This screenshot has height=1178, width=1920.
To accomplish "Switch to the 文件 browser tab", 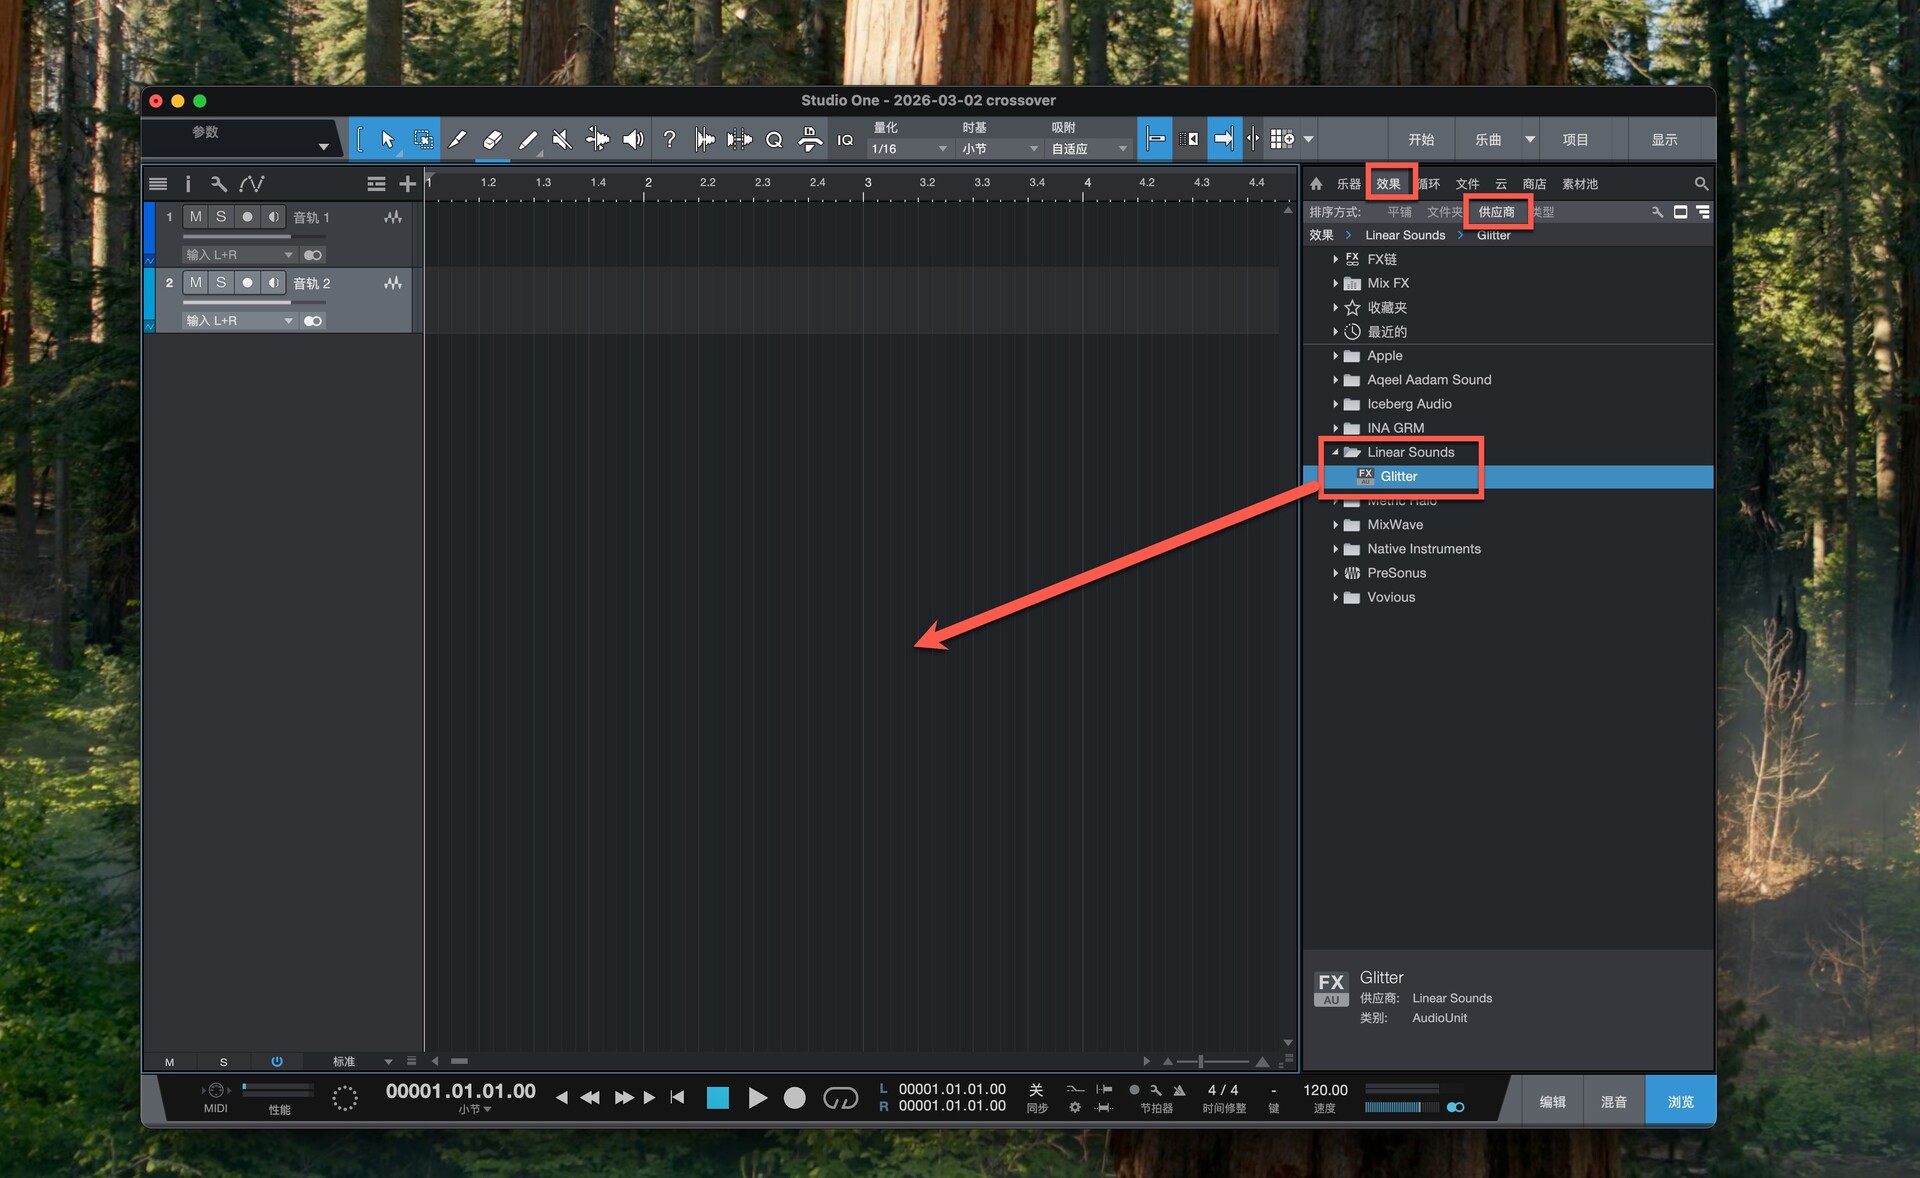I will (x=1467, y=184).
